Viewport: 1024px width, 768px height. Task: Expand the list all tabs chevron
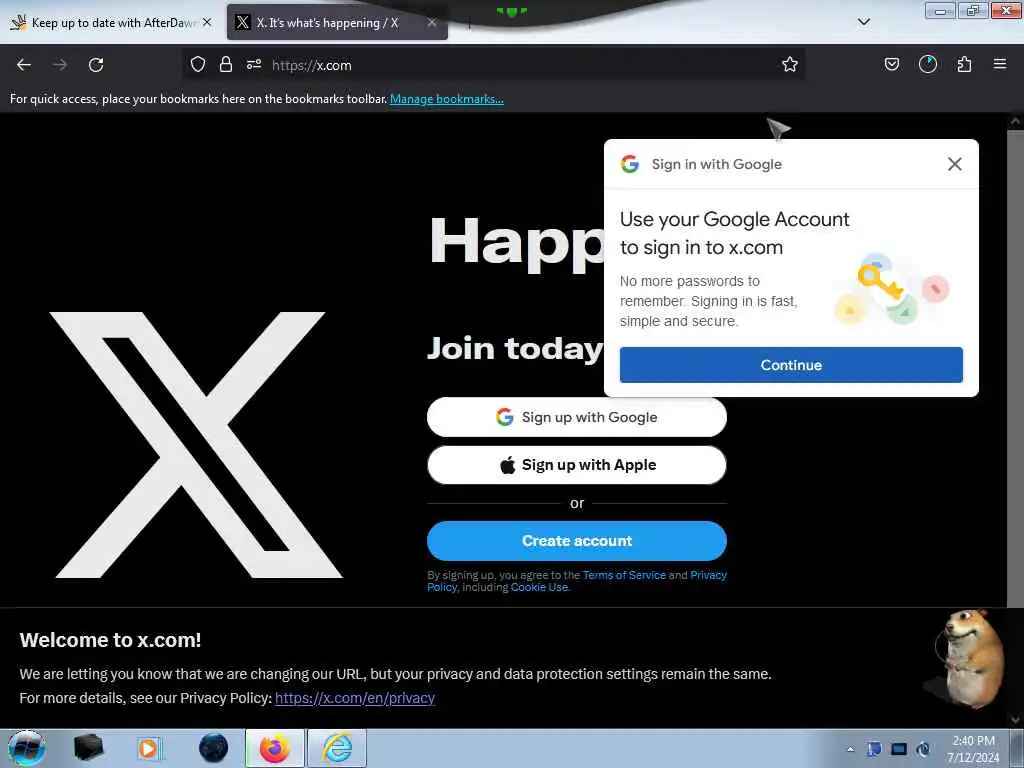pyautogui.click(x=864, y=22)
